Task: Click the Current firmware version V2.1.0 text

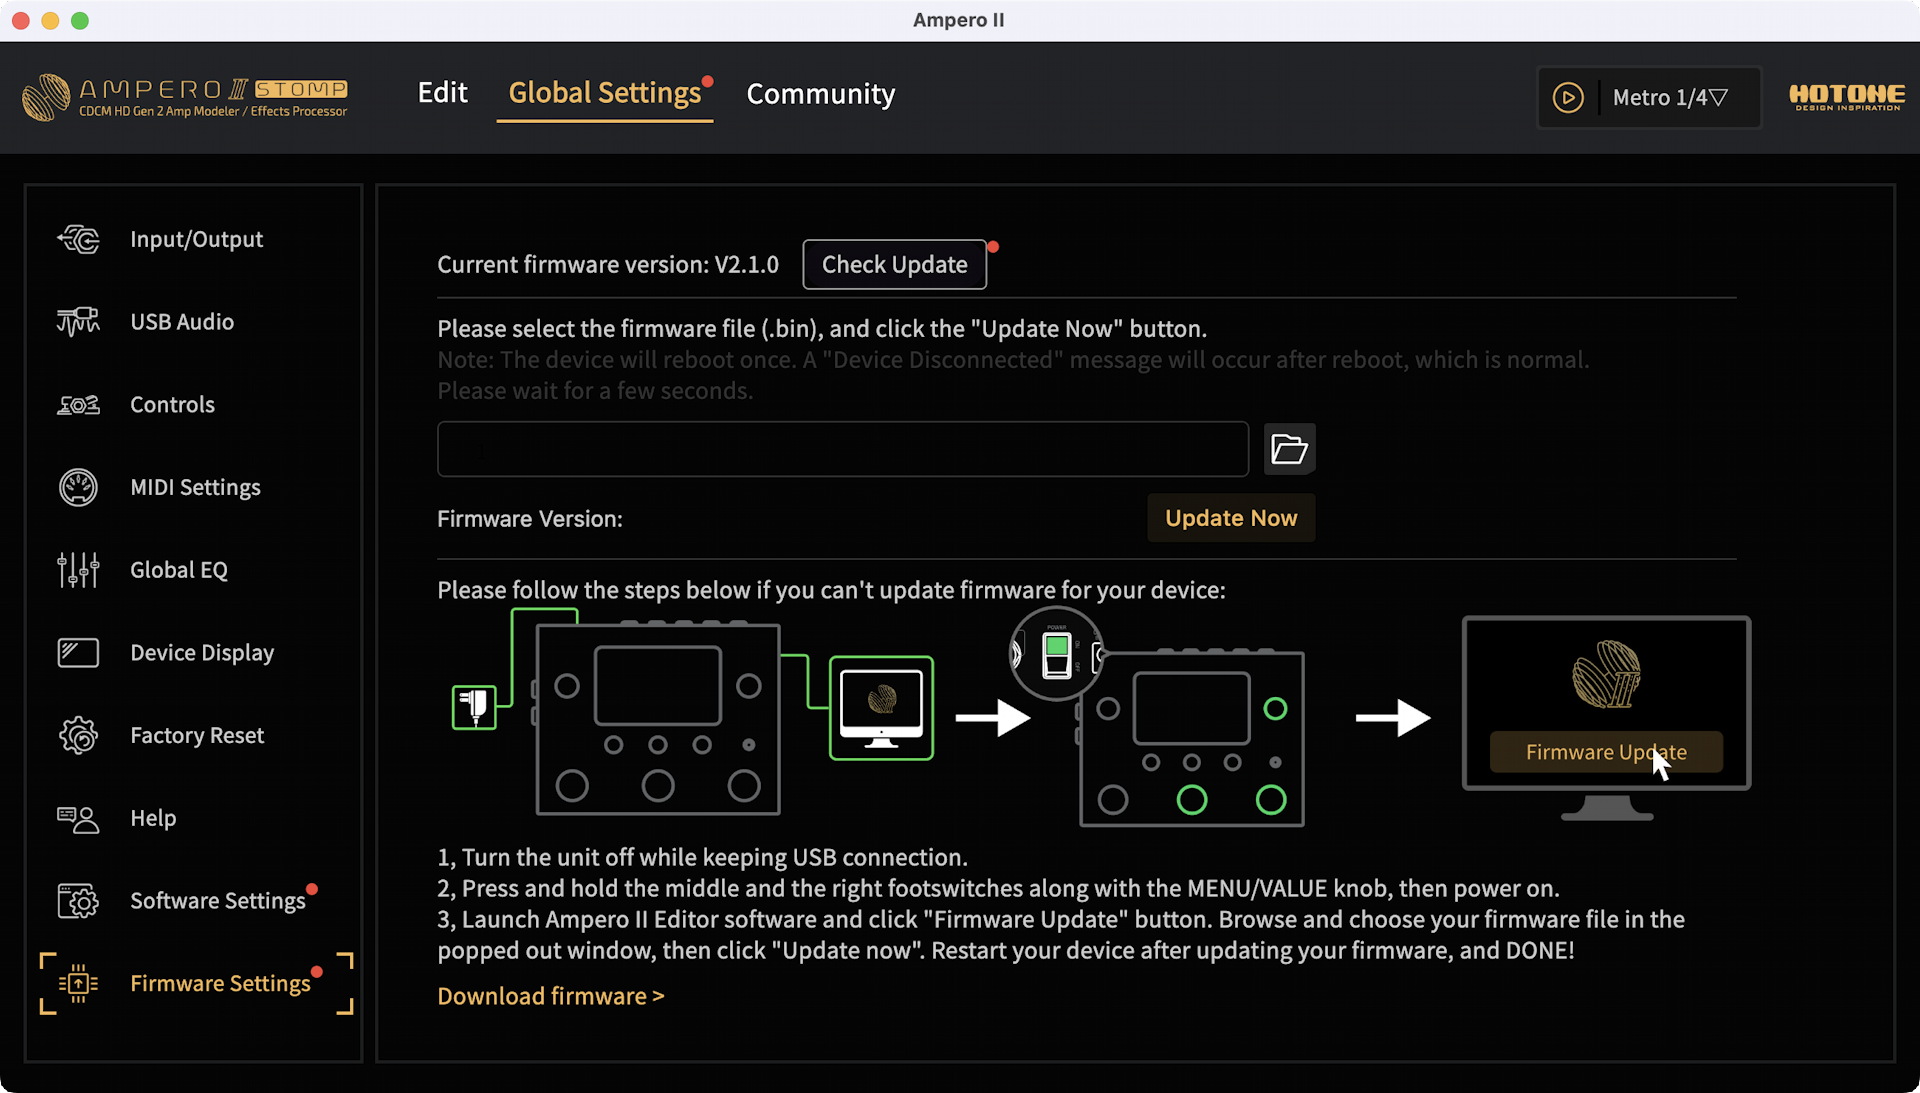Action: click(607, 265)
